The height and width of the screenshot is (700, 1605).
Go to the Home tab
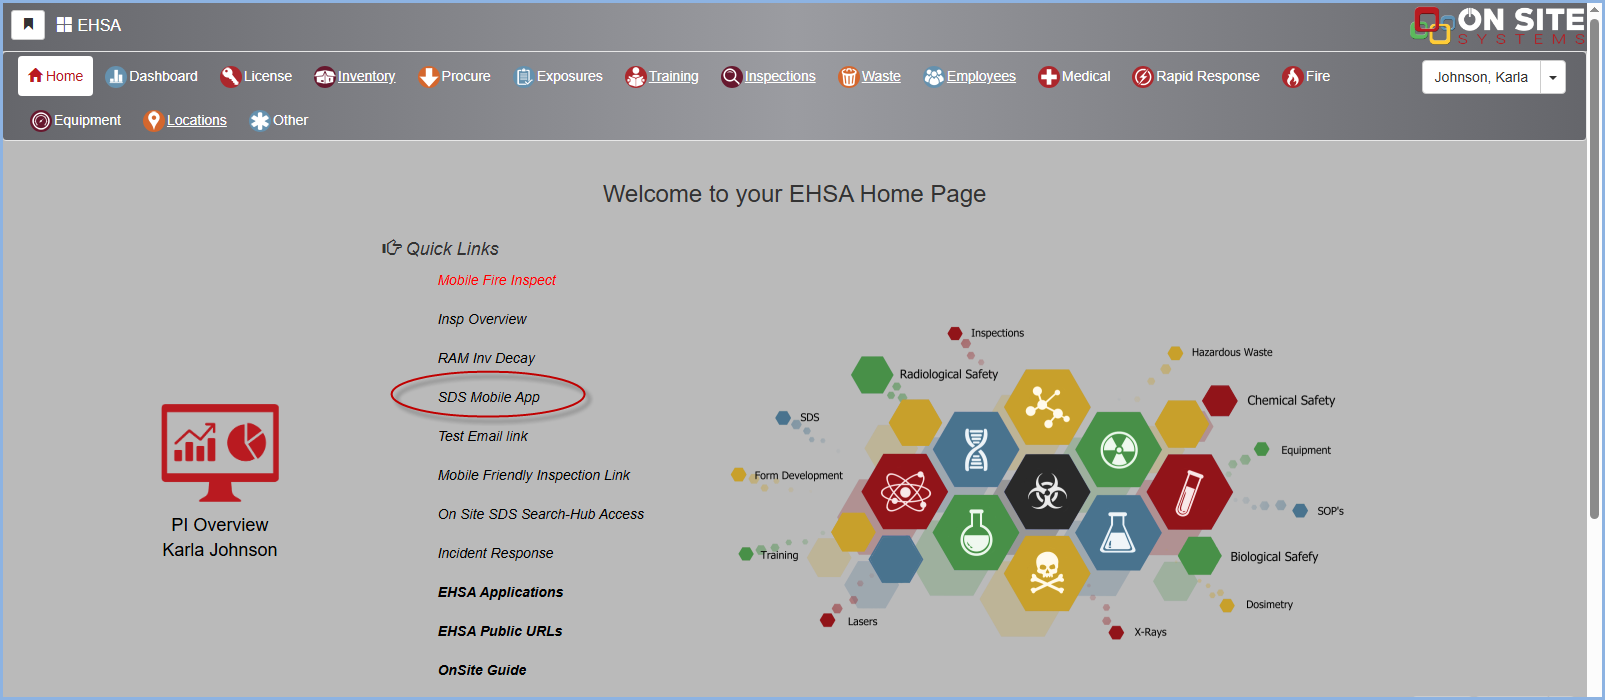[x=56, y=76]
